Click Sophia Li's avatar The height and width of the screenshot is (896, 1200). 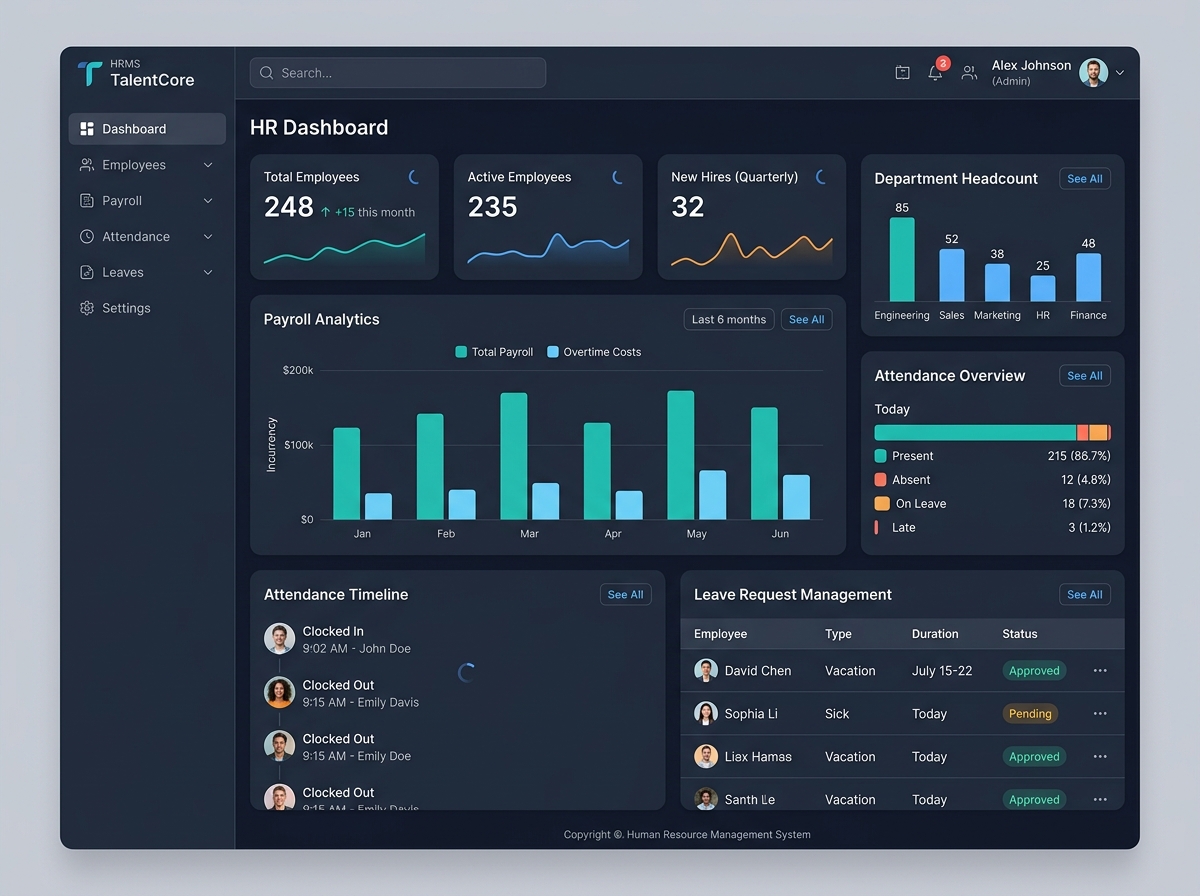click(x=706, y=713)
